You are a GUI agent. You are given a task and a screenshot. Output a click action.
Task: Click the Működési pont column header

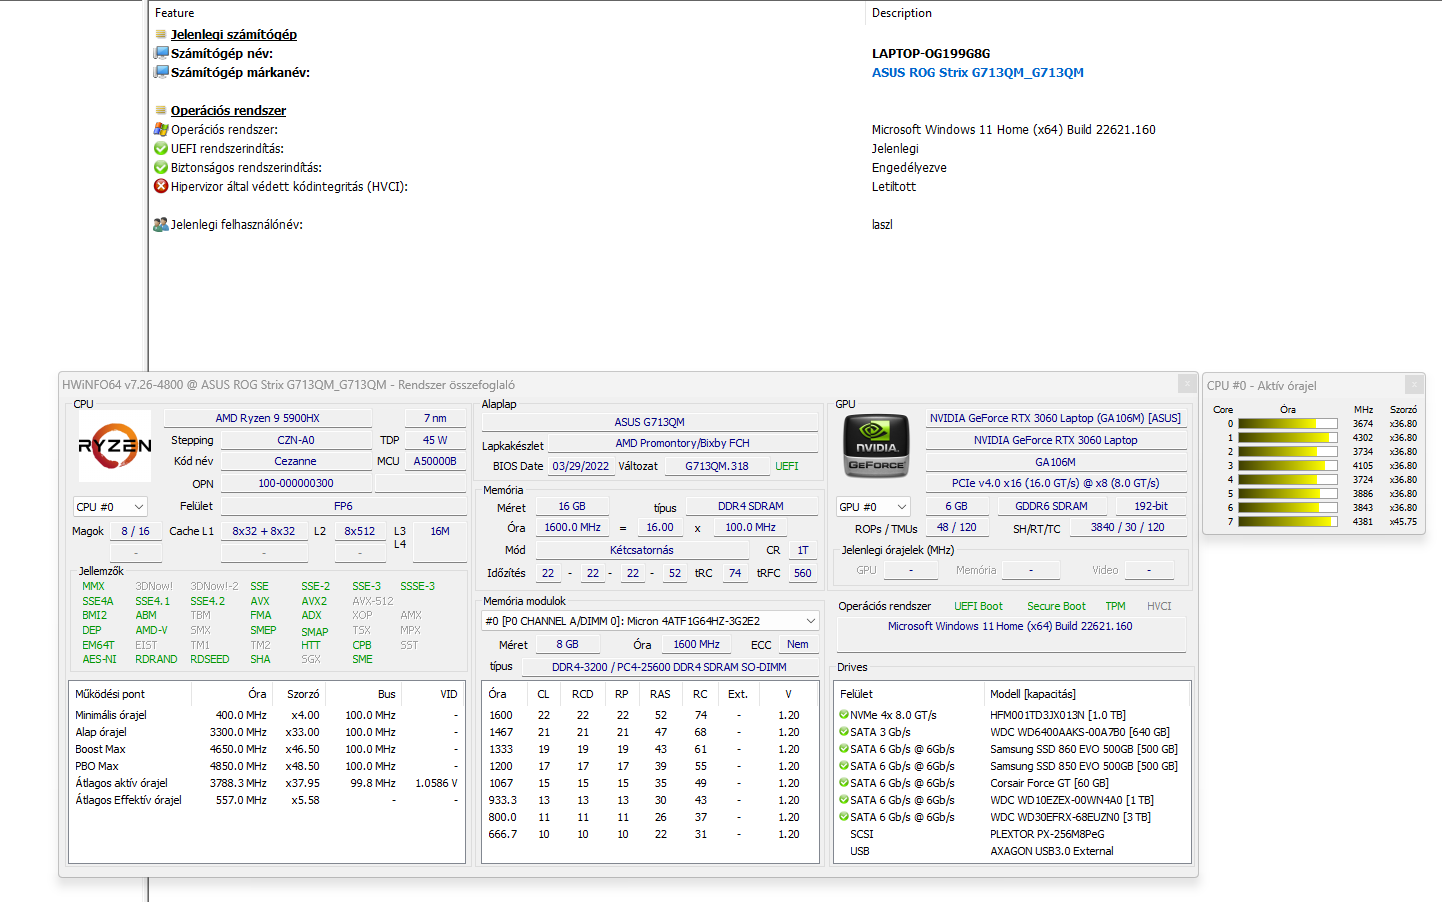(x=110, y=694)
